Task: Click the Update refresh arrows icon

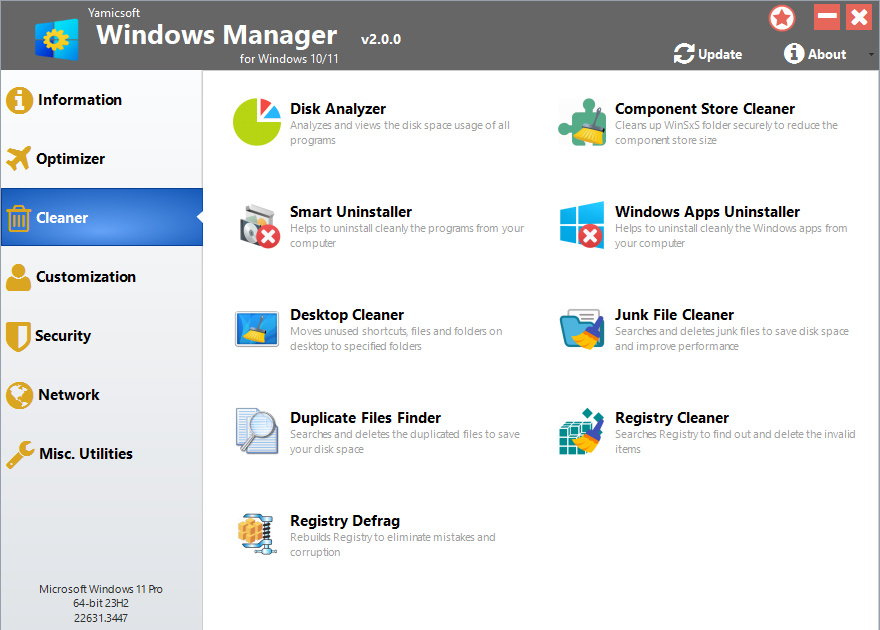Action: point(684,54)
